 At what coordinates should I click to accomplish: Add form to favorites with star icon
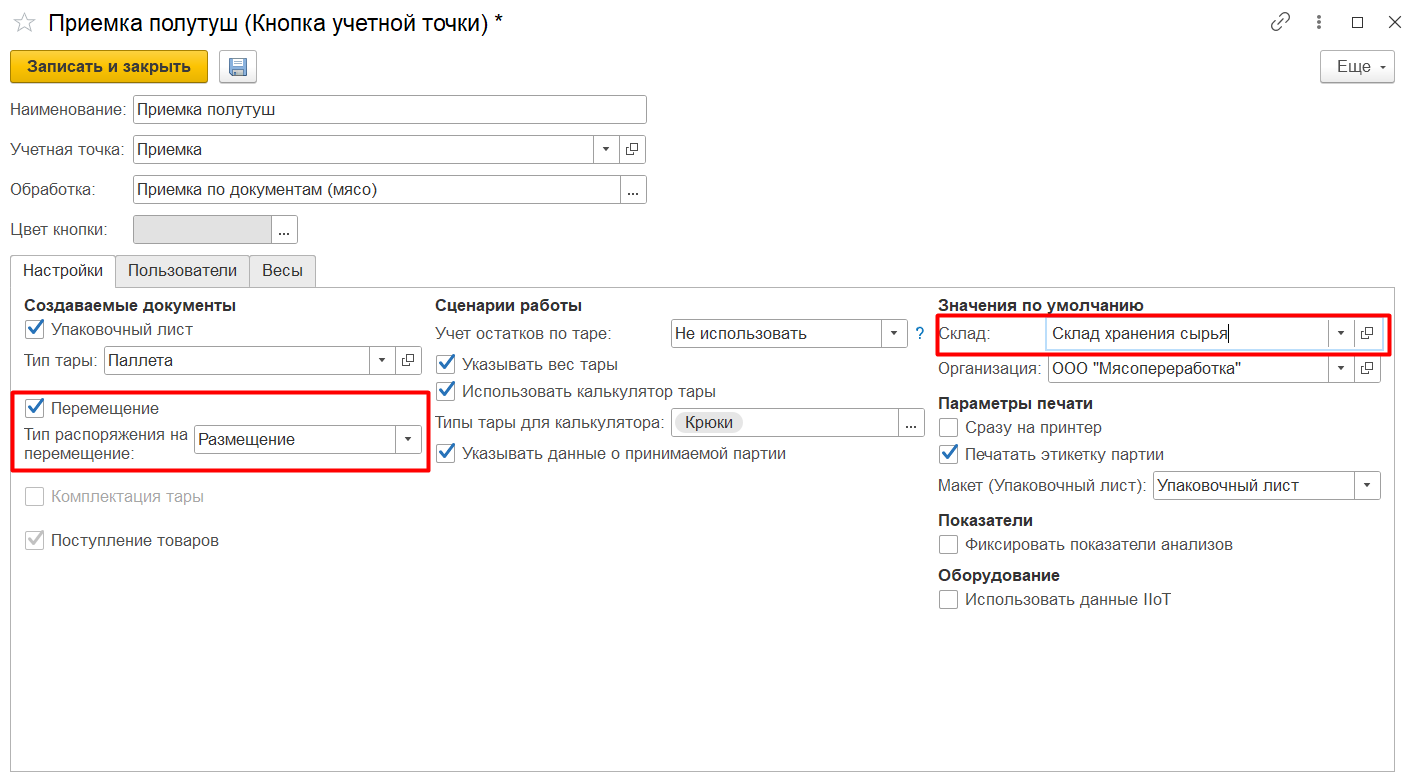(24, 23)
